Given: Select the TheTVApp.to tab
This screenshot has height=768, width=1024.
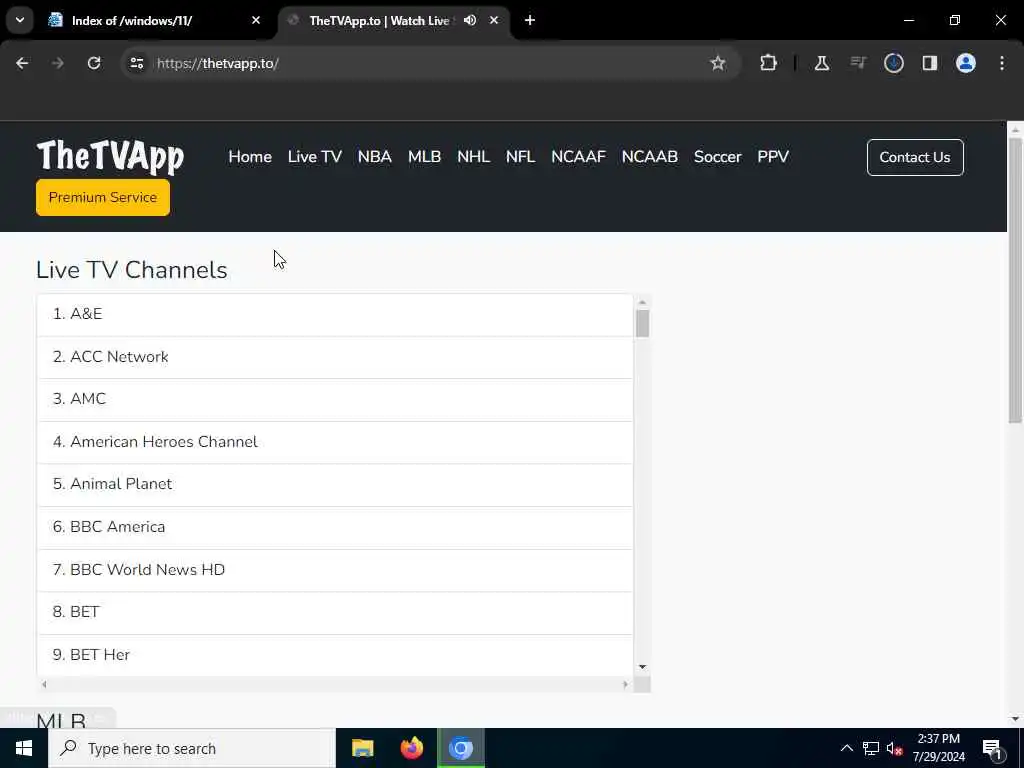Looking at the screenshot, I should 395,20.
